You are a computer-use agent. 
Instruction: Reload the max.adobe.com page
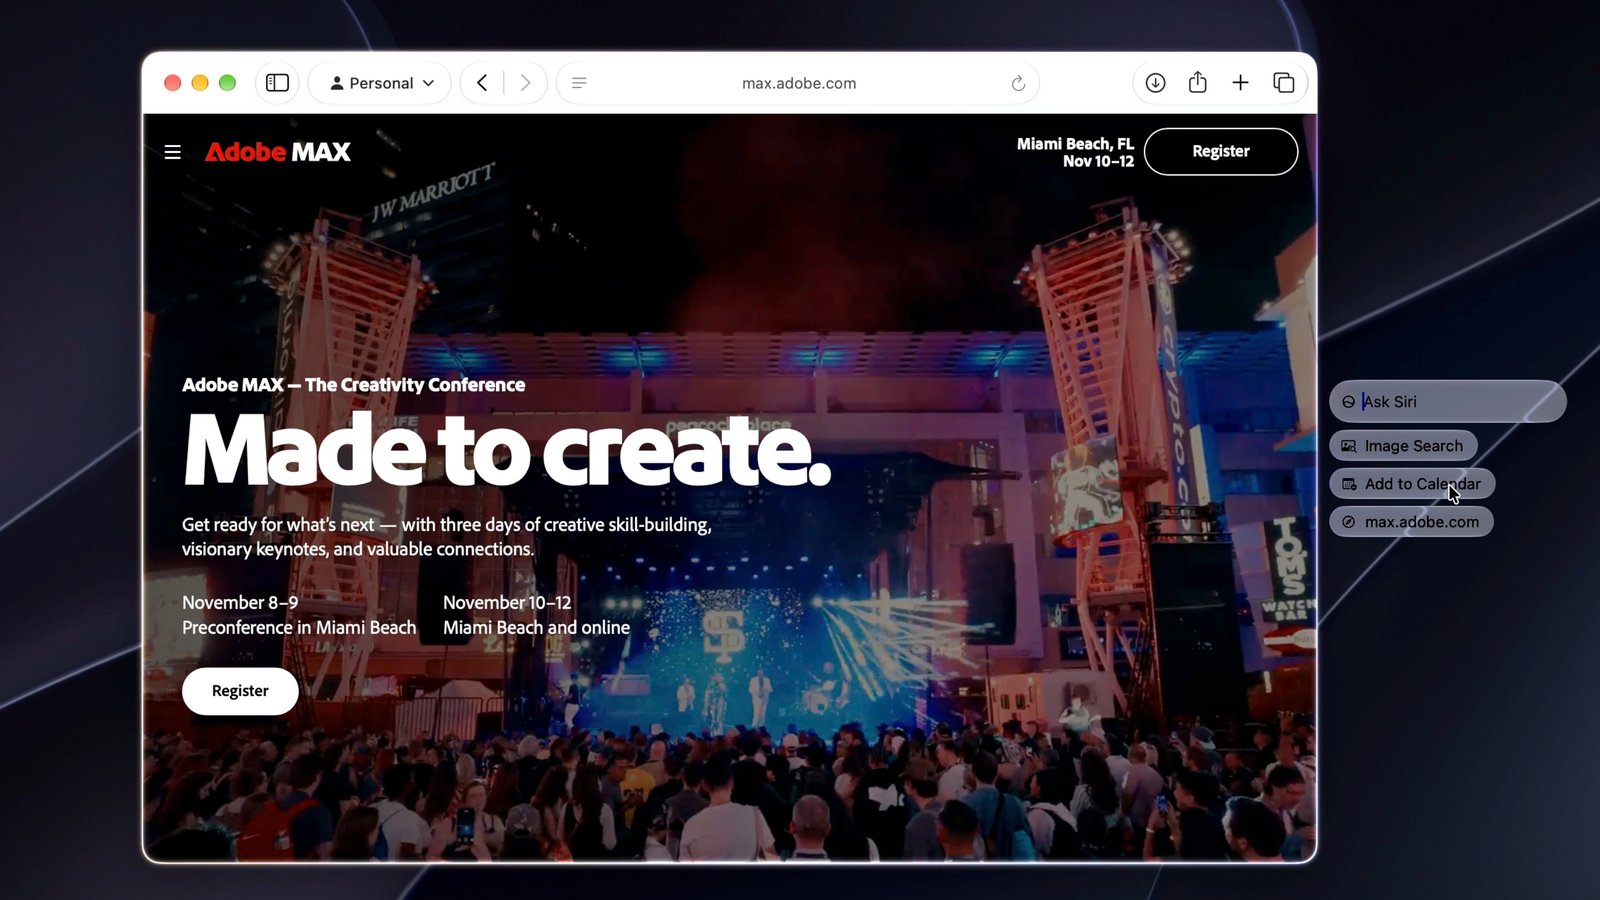point(1018,83)
